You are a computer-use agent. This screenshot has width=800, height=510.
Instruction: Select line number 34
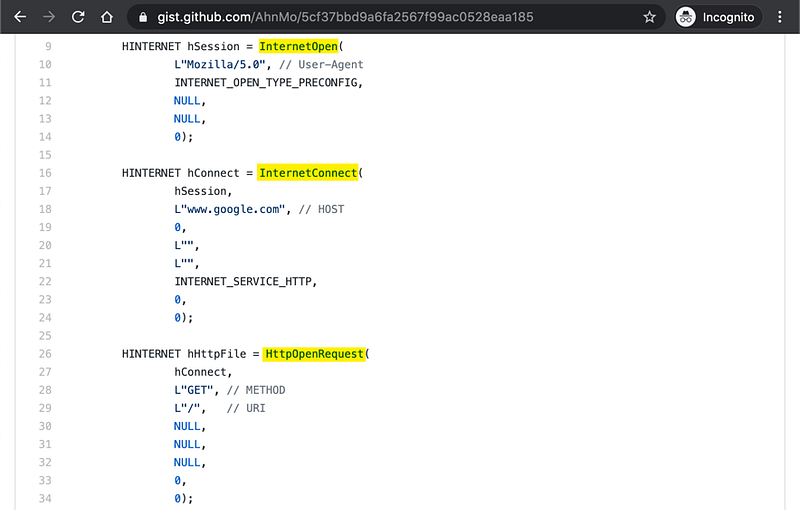(45, 498)
